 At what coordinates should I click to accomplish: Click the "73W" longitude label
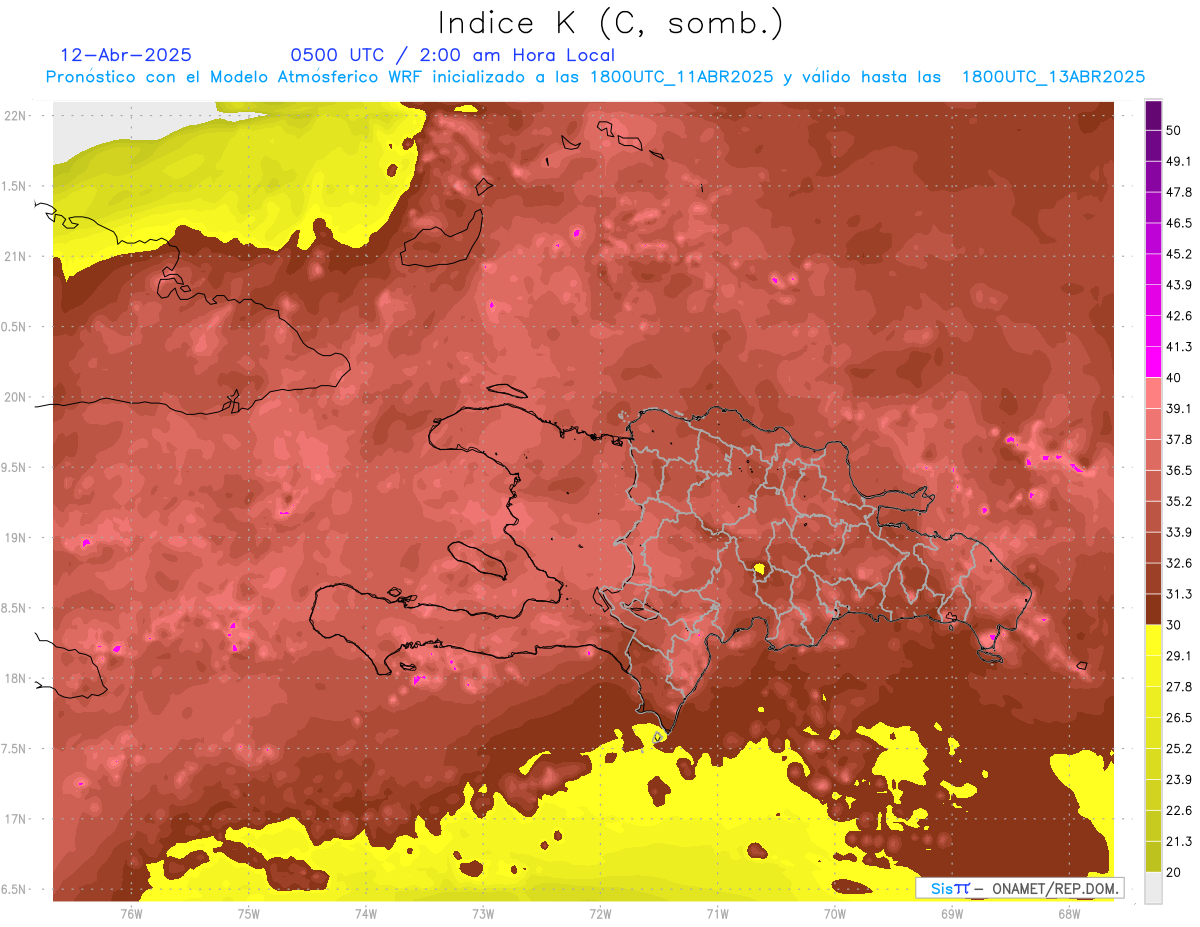tap(483, 913)
